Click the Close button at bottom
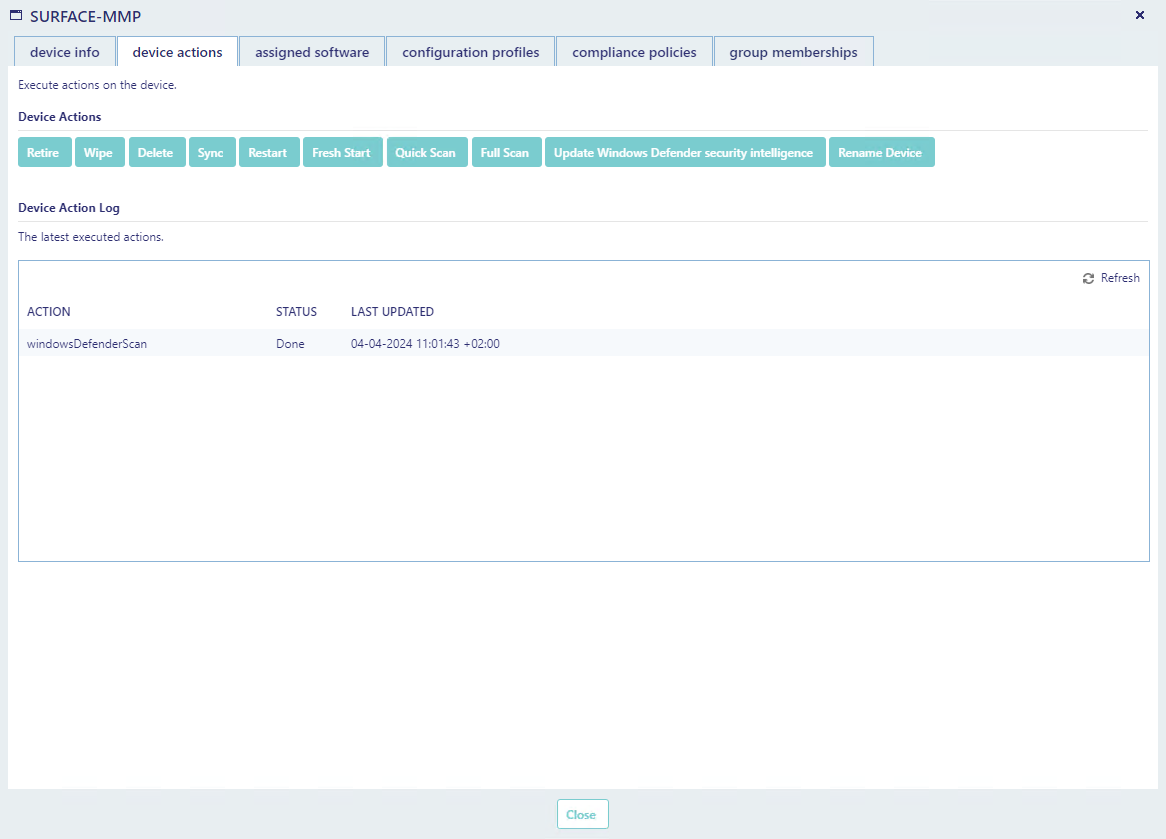 pyautogui.click(x=582, y=814)
